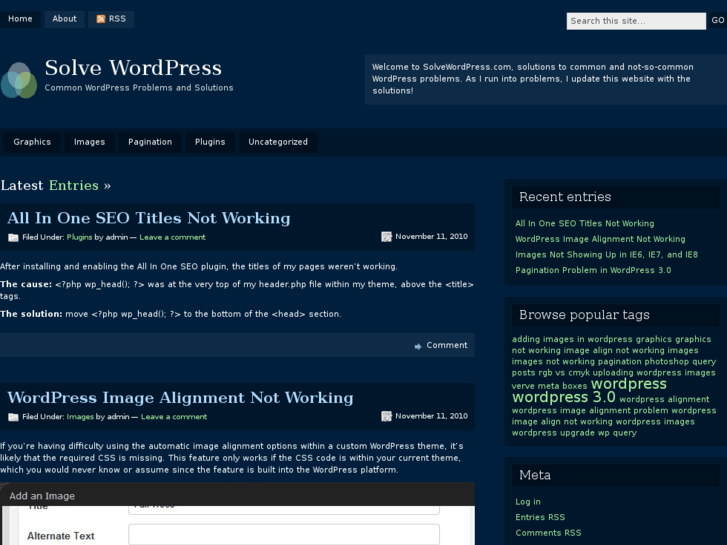Click the Images category link in post meta
The image size is (727, 545).
coord(80,417)
